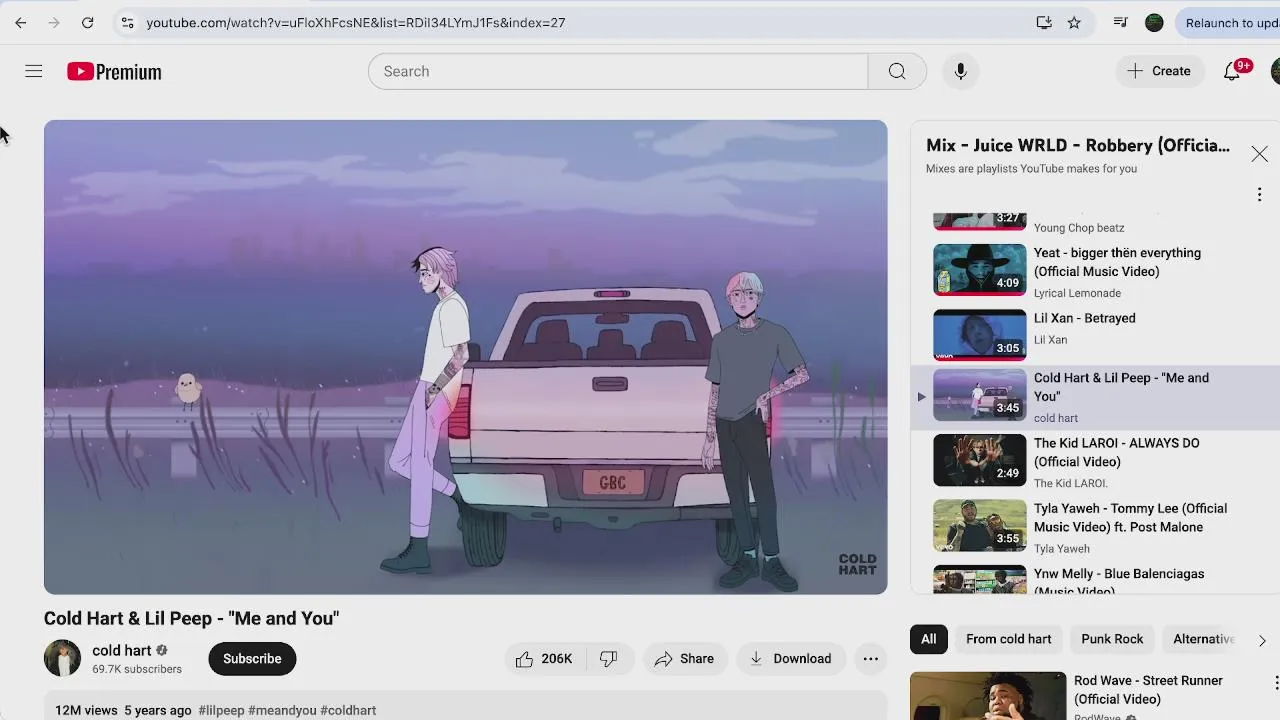Click the install app icon in address bar
The image size is (1280, 720).
point(1044,22)
